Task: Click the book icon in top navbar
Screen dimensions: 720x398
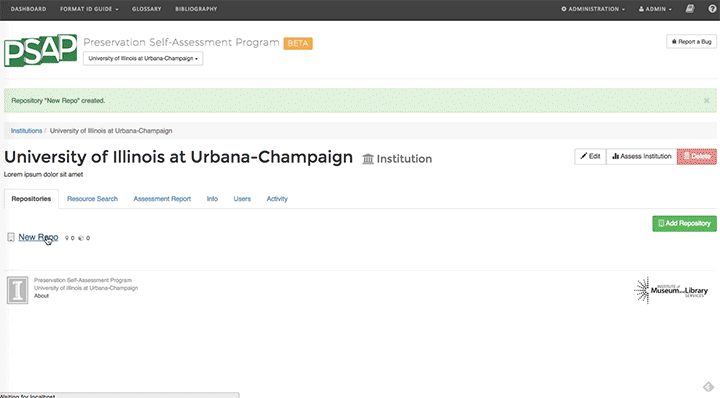Action: [690, 9]
